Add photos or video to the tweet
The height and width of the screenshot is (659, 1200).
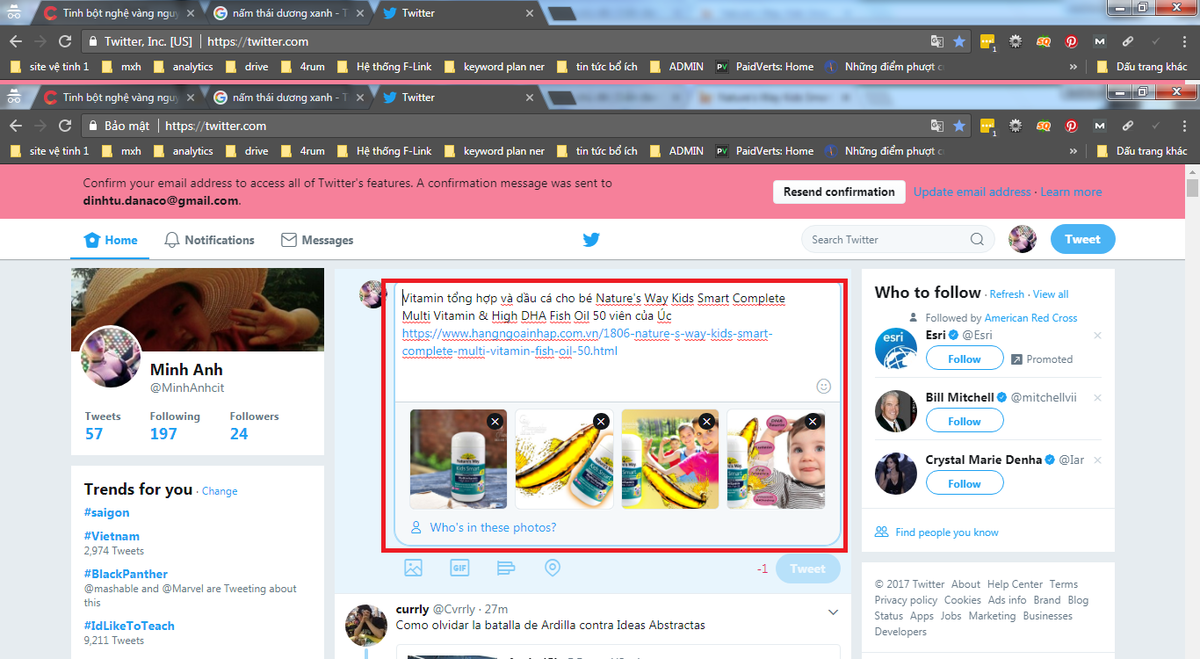click(413, 568)
